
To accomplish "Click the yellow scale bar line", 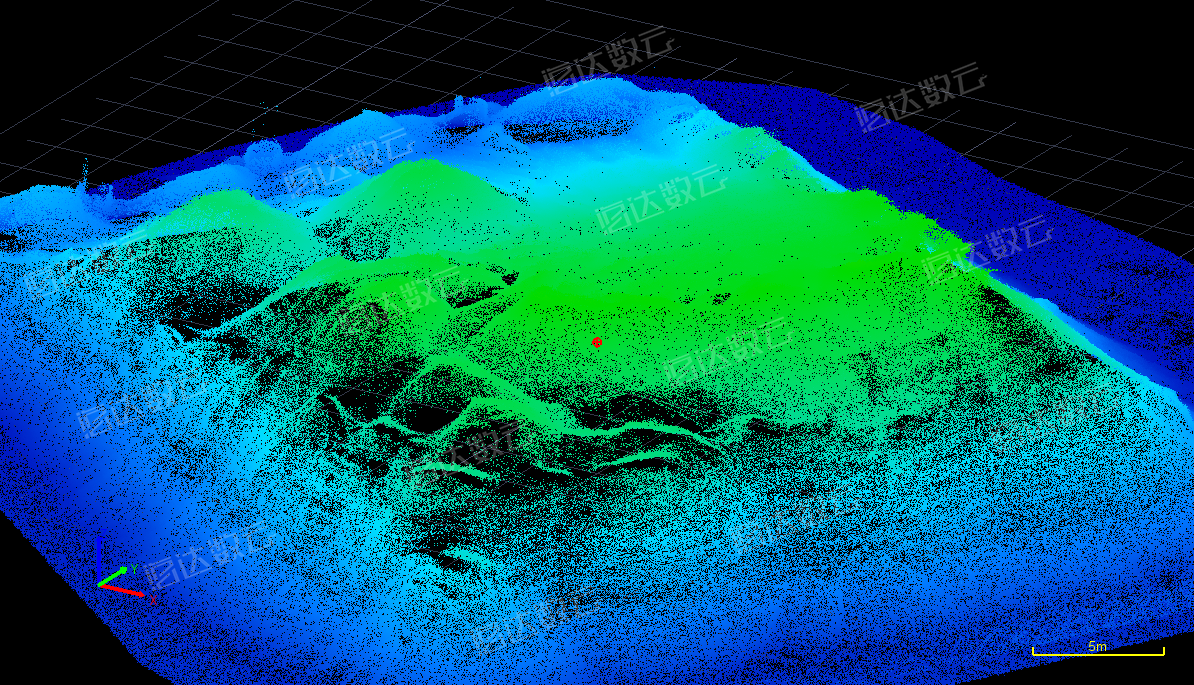I will coord(1097,654).
